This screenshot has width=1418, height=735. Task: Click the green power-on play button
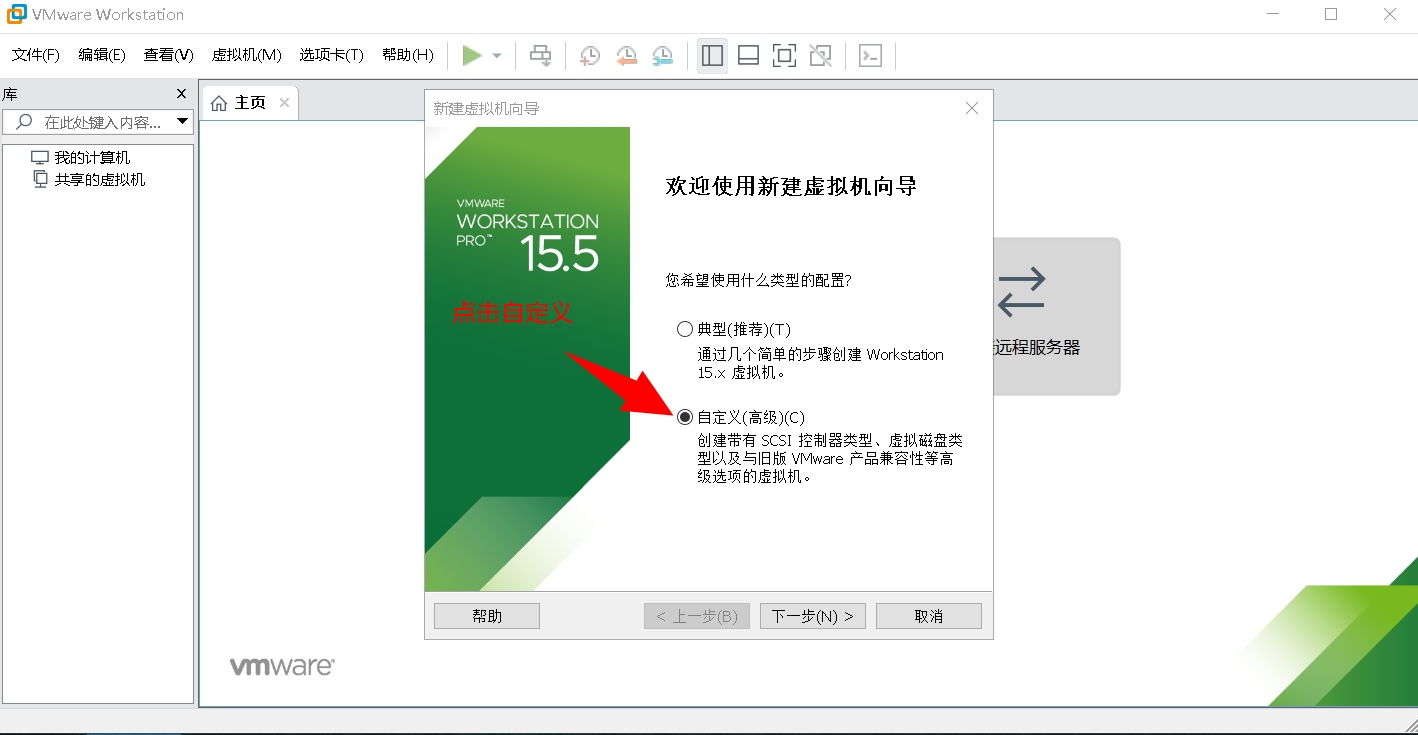pyautogui.click(x=472, y=56)
